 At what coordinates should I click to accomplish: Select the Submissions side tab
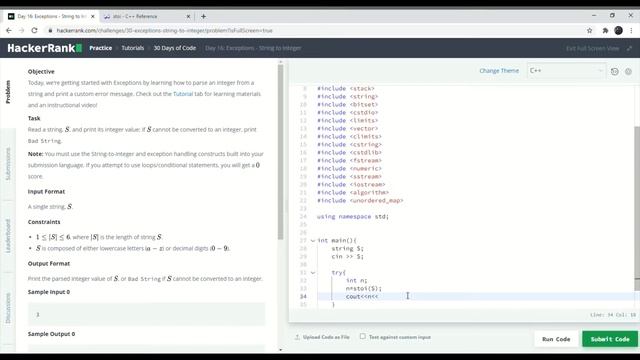pos(8,164)
